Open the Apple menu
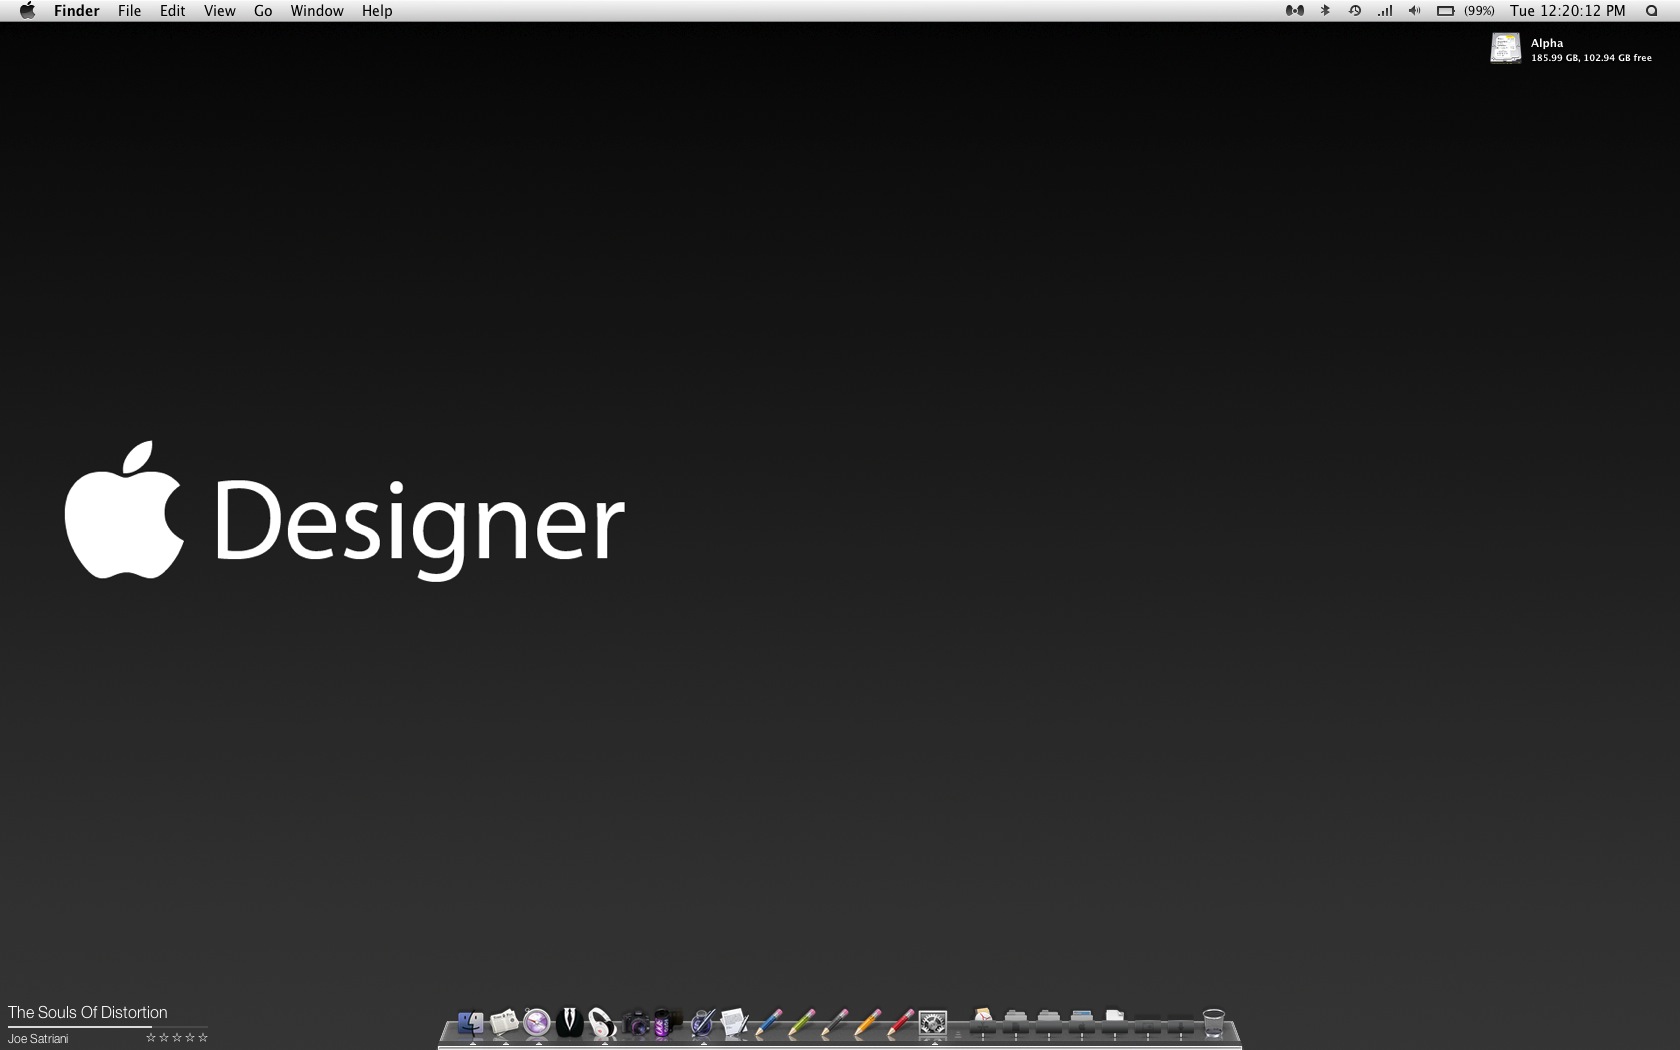The height and width of the screenshot is (1050, 1680). (x=27, y=11)
